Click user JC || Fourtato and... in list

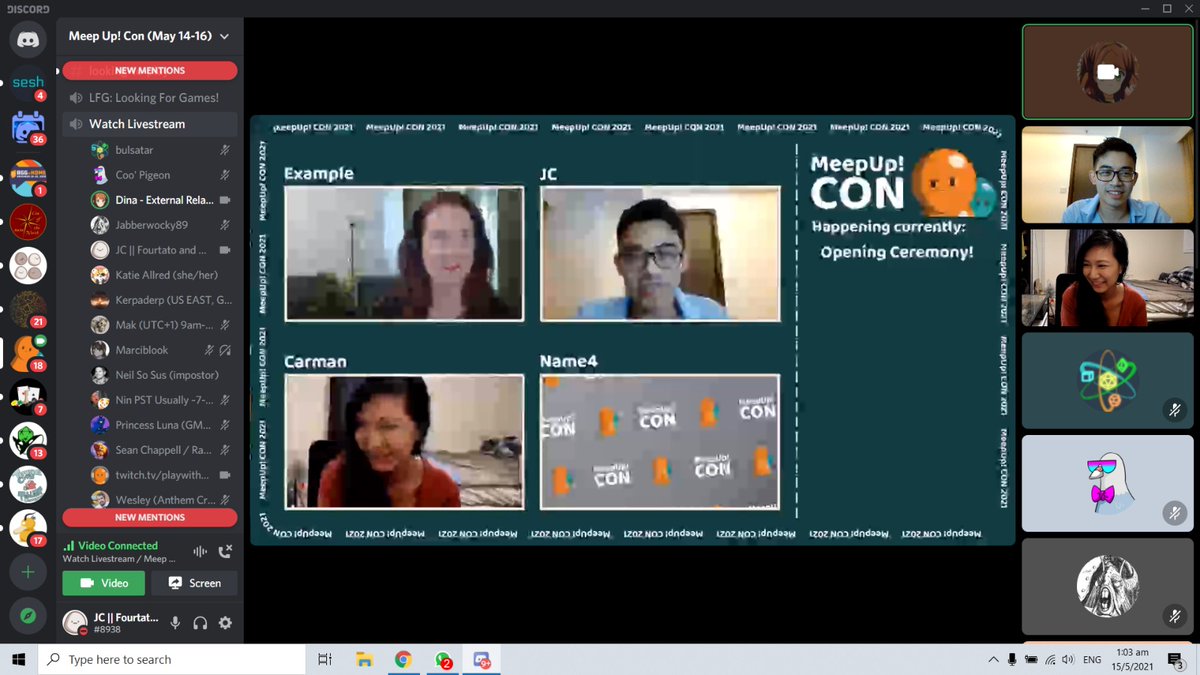point(162,250)
